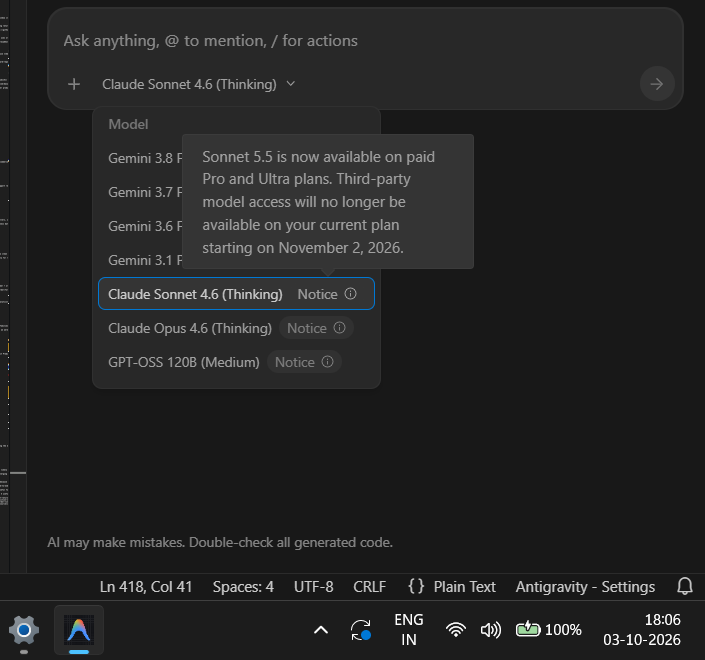The width and height of the screenshot is (705, 660).
Task: Click the battery 100% icon
Action: pos(548,630)
